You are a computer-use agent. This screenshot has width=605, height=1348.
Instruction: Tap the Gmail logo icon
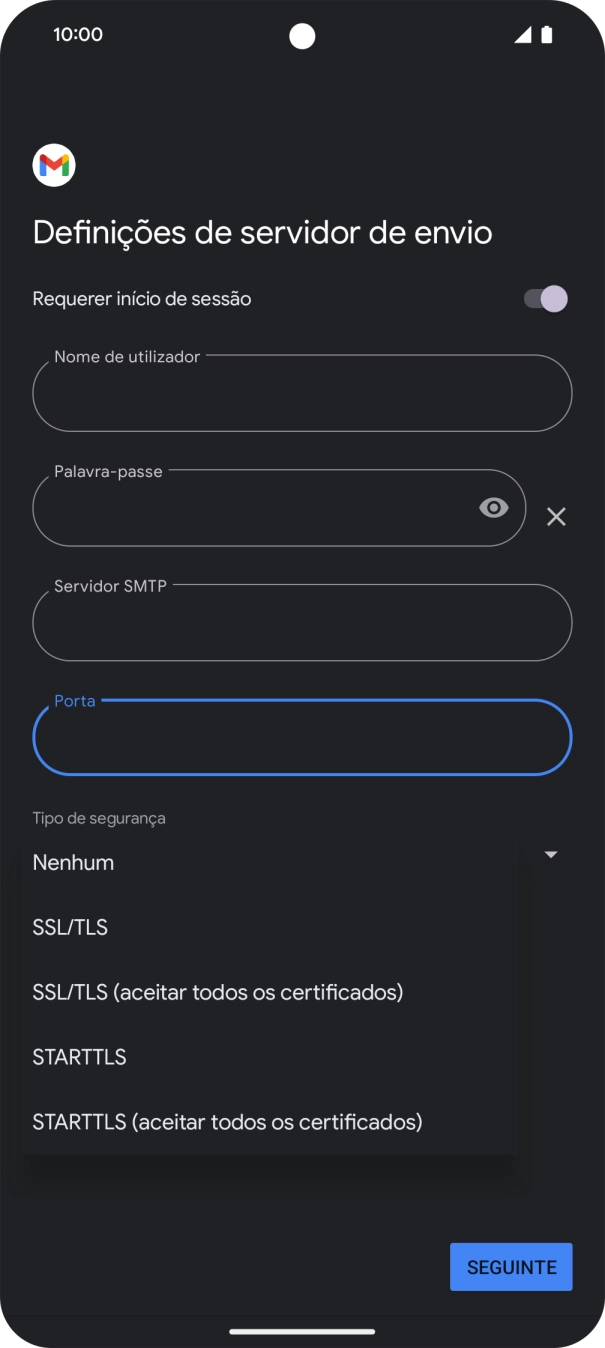[54, 166]
